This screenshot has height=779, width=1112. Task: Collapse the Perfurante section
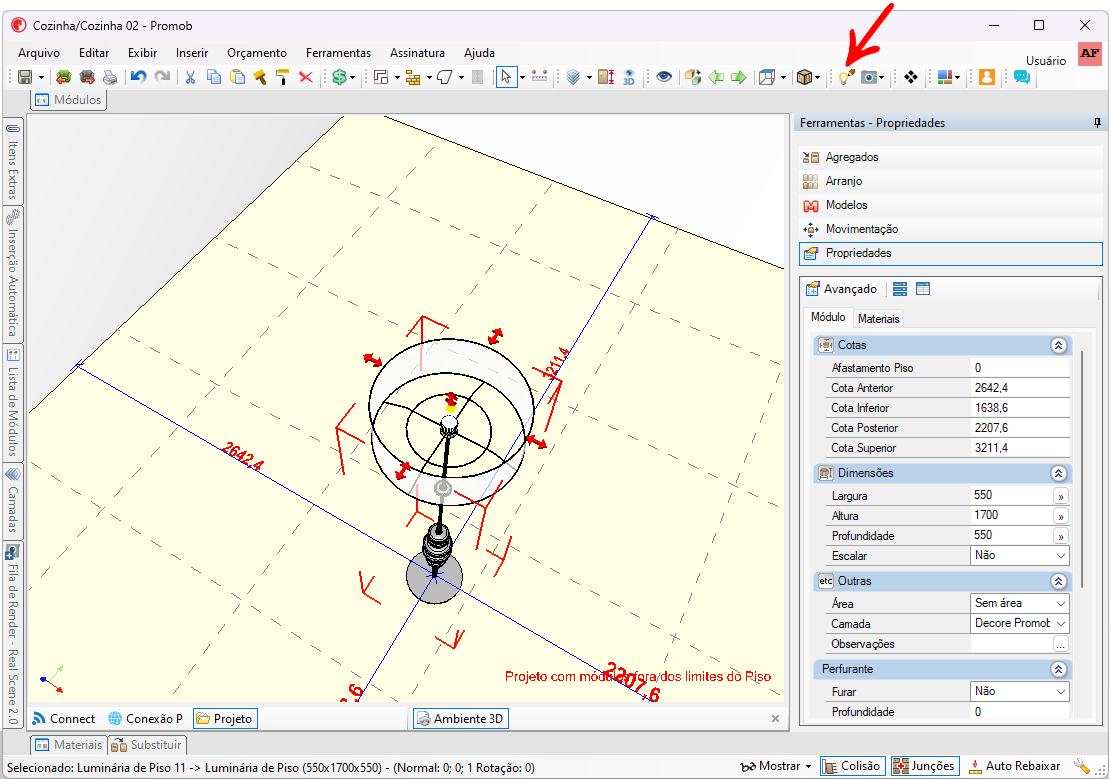pyautogui.click(x=1058, y=669)
